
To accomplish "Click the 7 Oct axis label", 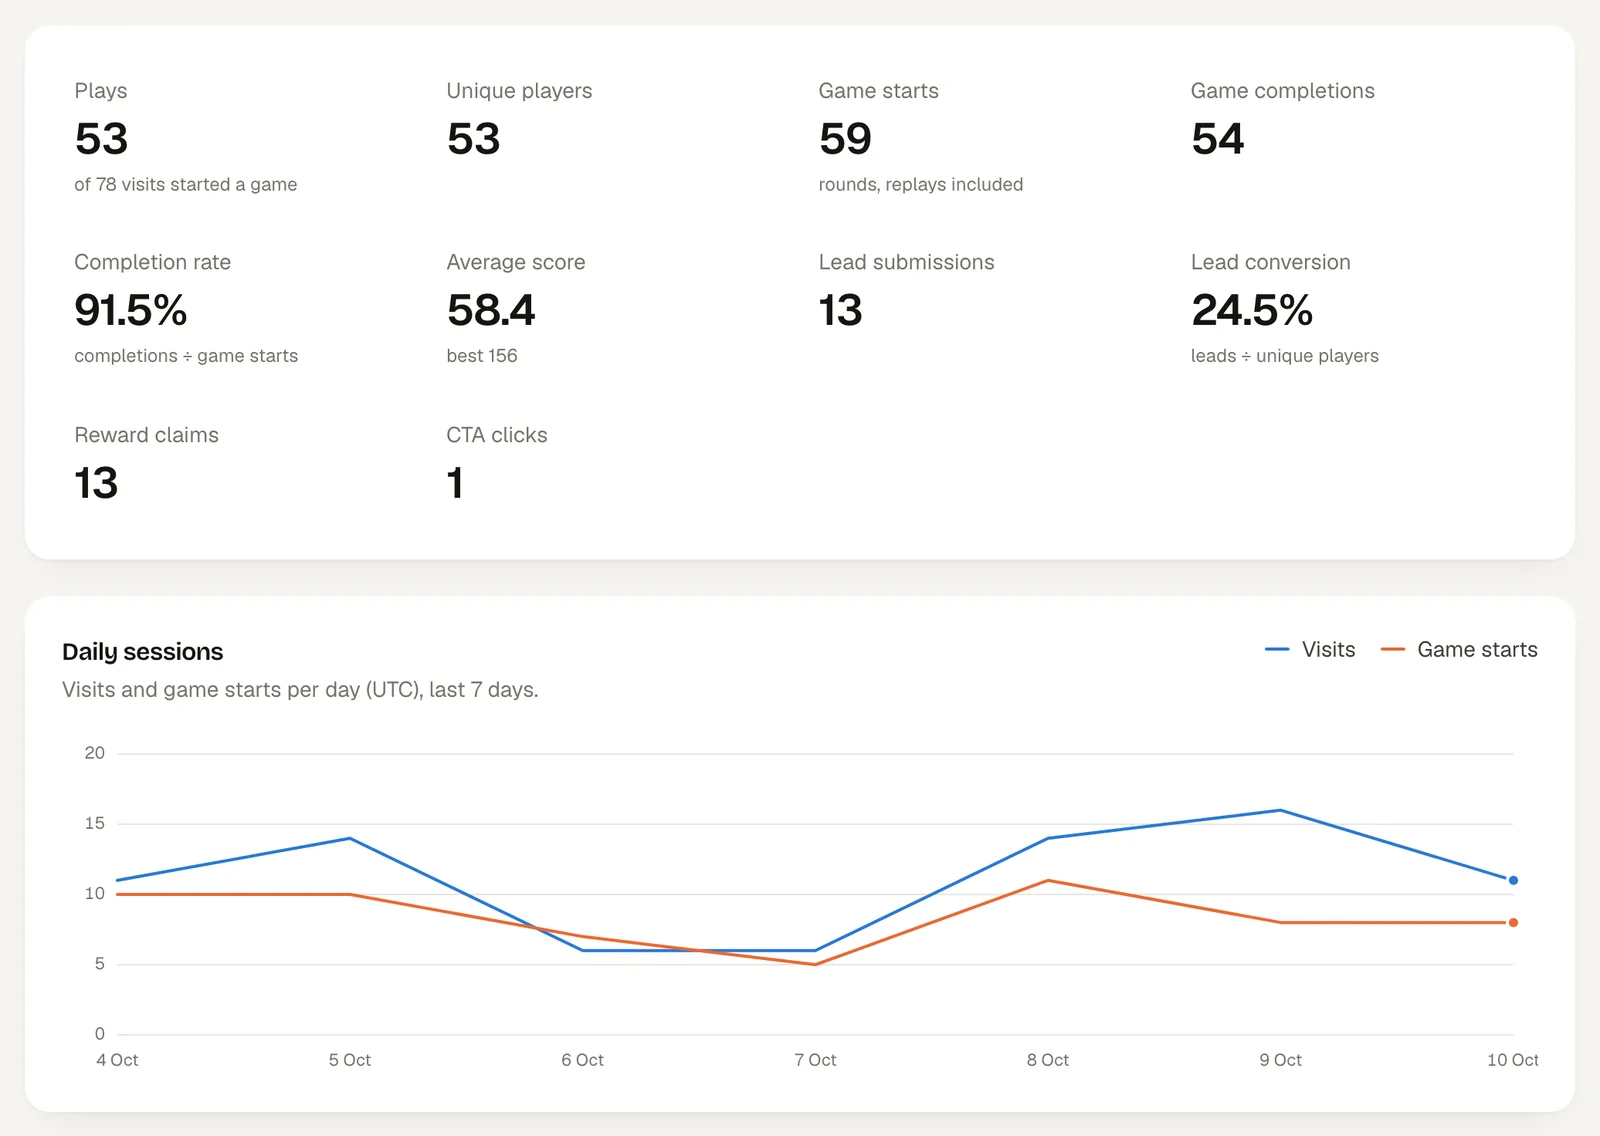I will click(x=815, y=1060).
